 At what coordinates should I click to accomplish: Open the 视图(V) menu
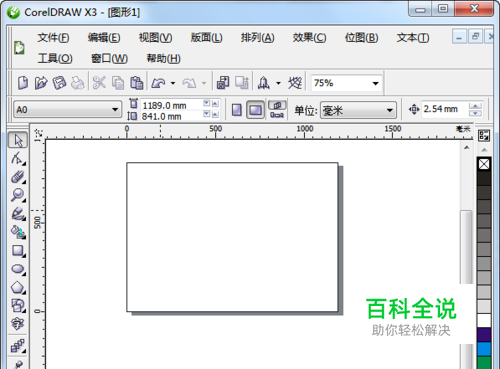155,37
